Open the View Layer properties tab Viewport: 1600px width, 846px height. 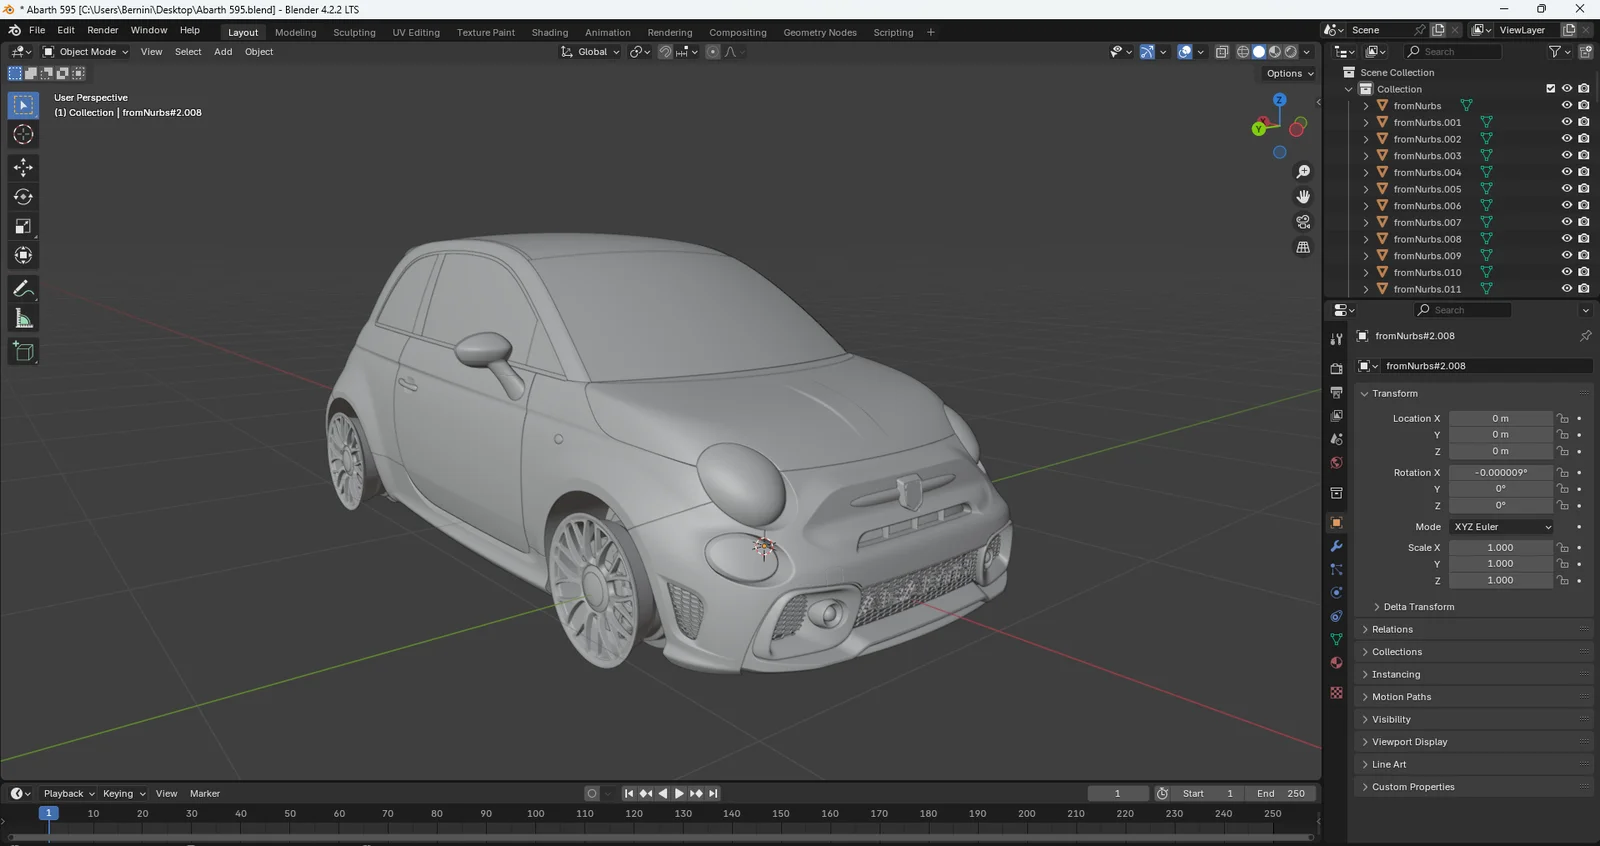tap(1336, 415)
